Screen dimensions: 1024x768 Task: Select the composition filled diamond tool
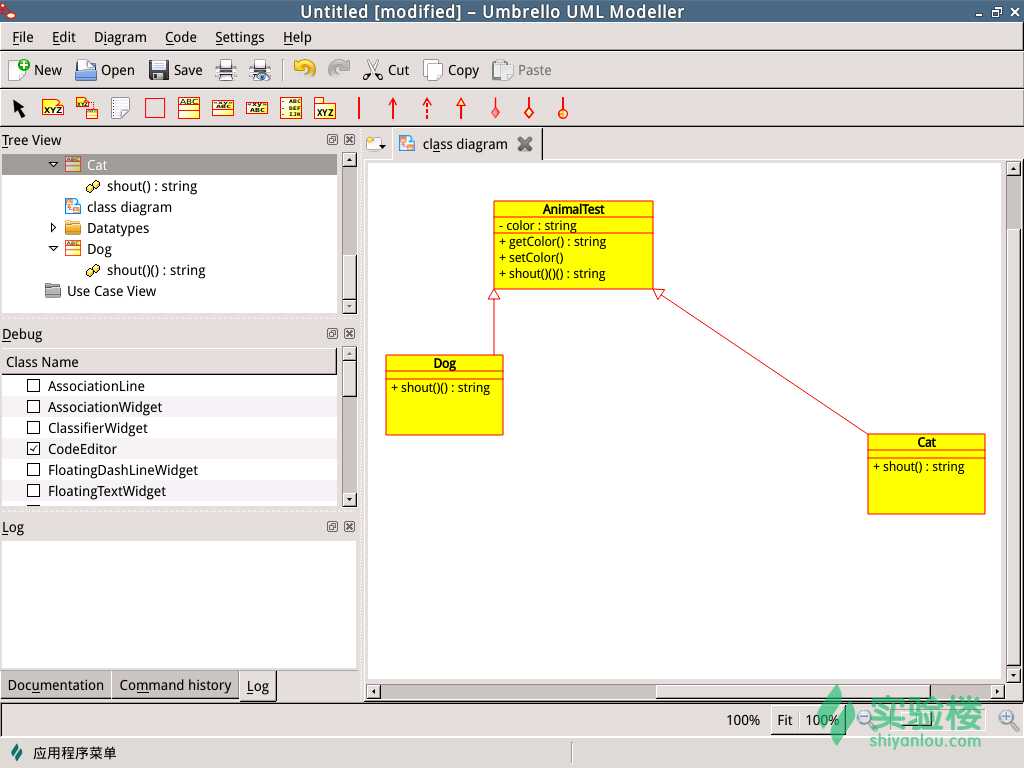[495, 108]
